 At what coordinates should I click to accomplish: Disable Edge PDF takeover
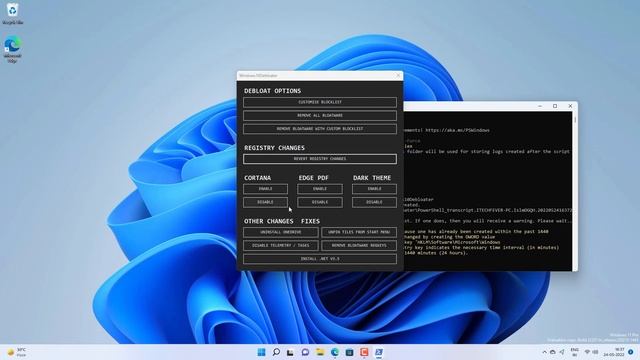(x=320, y=202)
